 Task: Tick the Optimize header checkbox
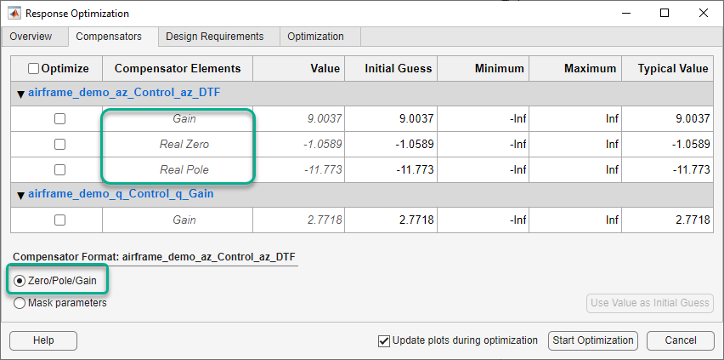point(33,69)
